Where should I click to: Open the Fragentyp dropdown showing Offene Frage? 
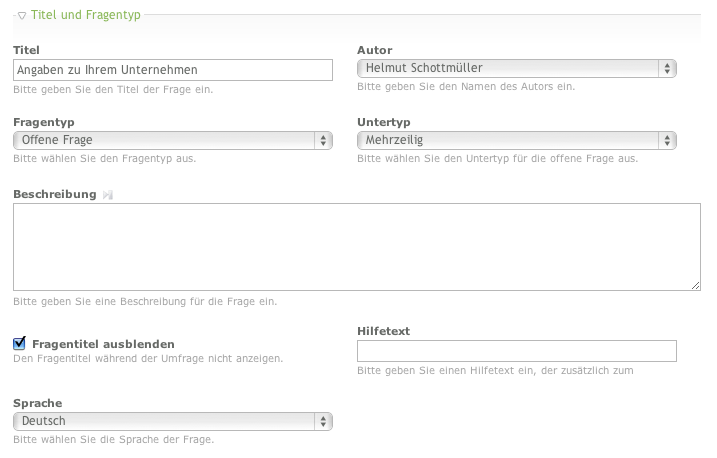pyautogui.click(x=172, y=140)
